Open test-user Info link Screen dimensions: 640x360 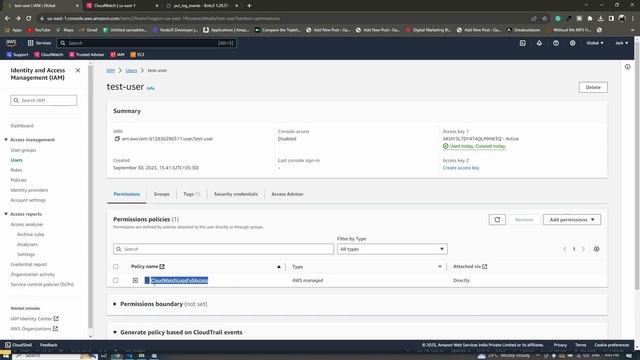pos(151,88)
